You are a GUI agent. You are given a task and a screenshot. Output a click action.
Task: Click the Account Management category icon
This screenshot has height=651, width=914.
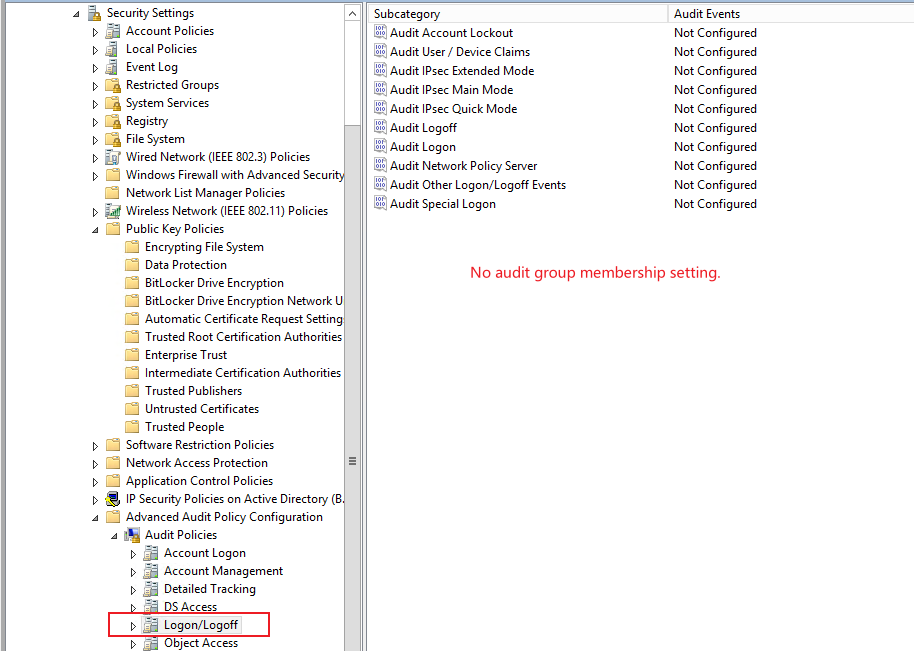(x=151, y=571)
